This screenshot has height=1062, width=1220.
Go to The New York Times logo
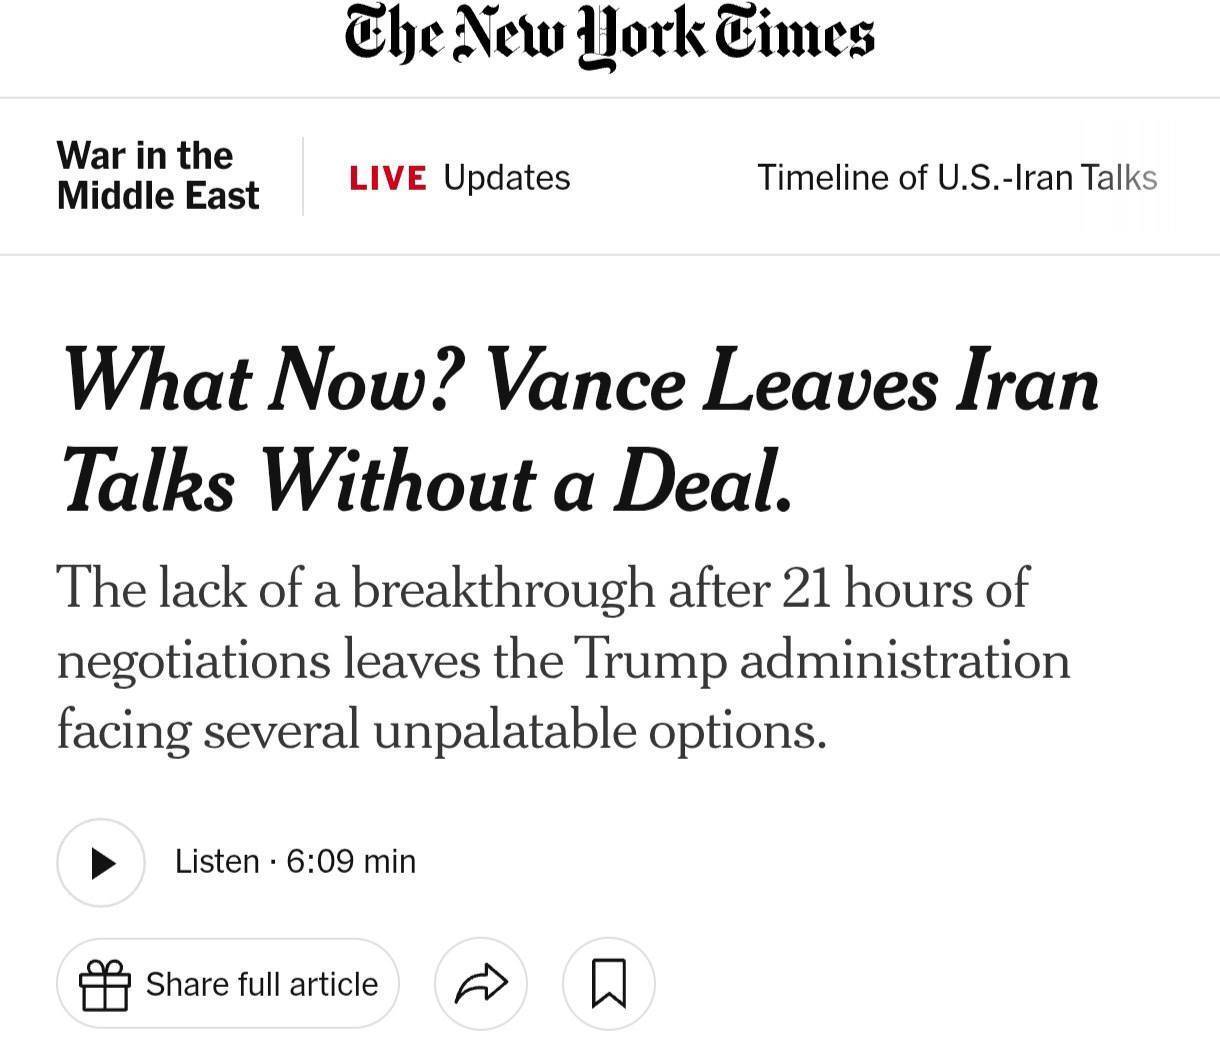click(609, 37)
